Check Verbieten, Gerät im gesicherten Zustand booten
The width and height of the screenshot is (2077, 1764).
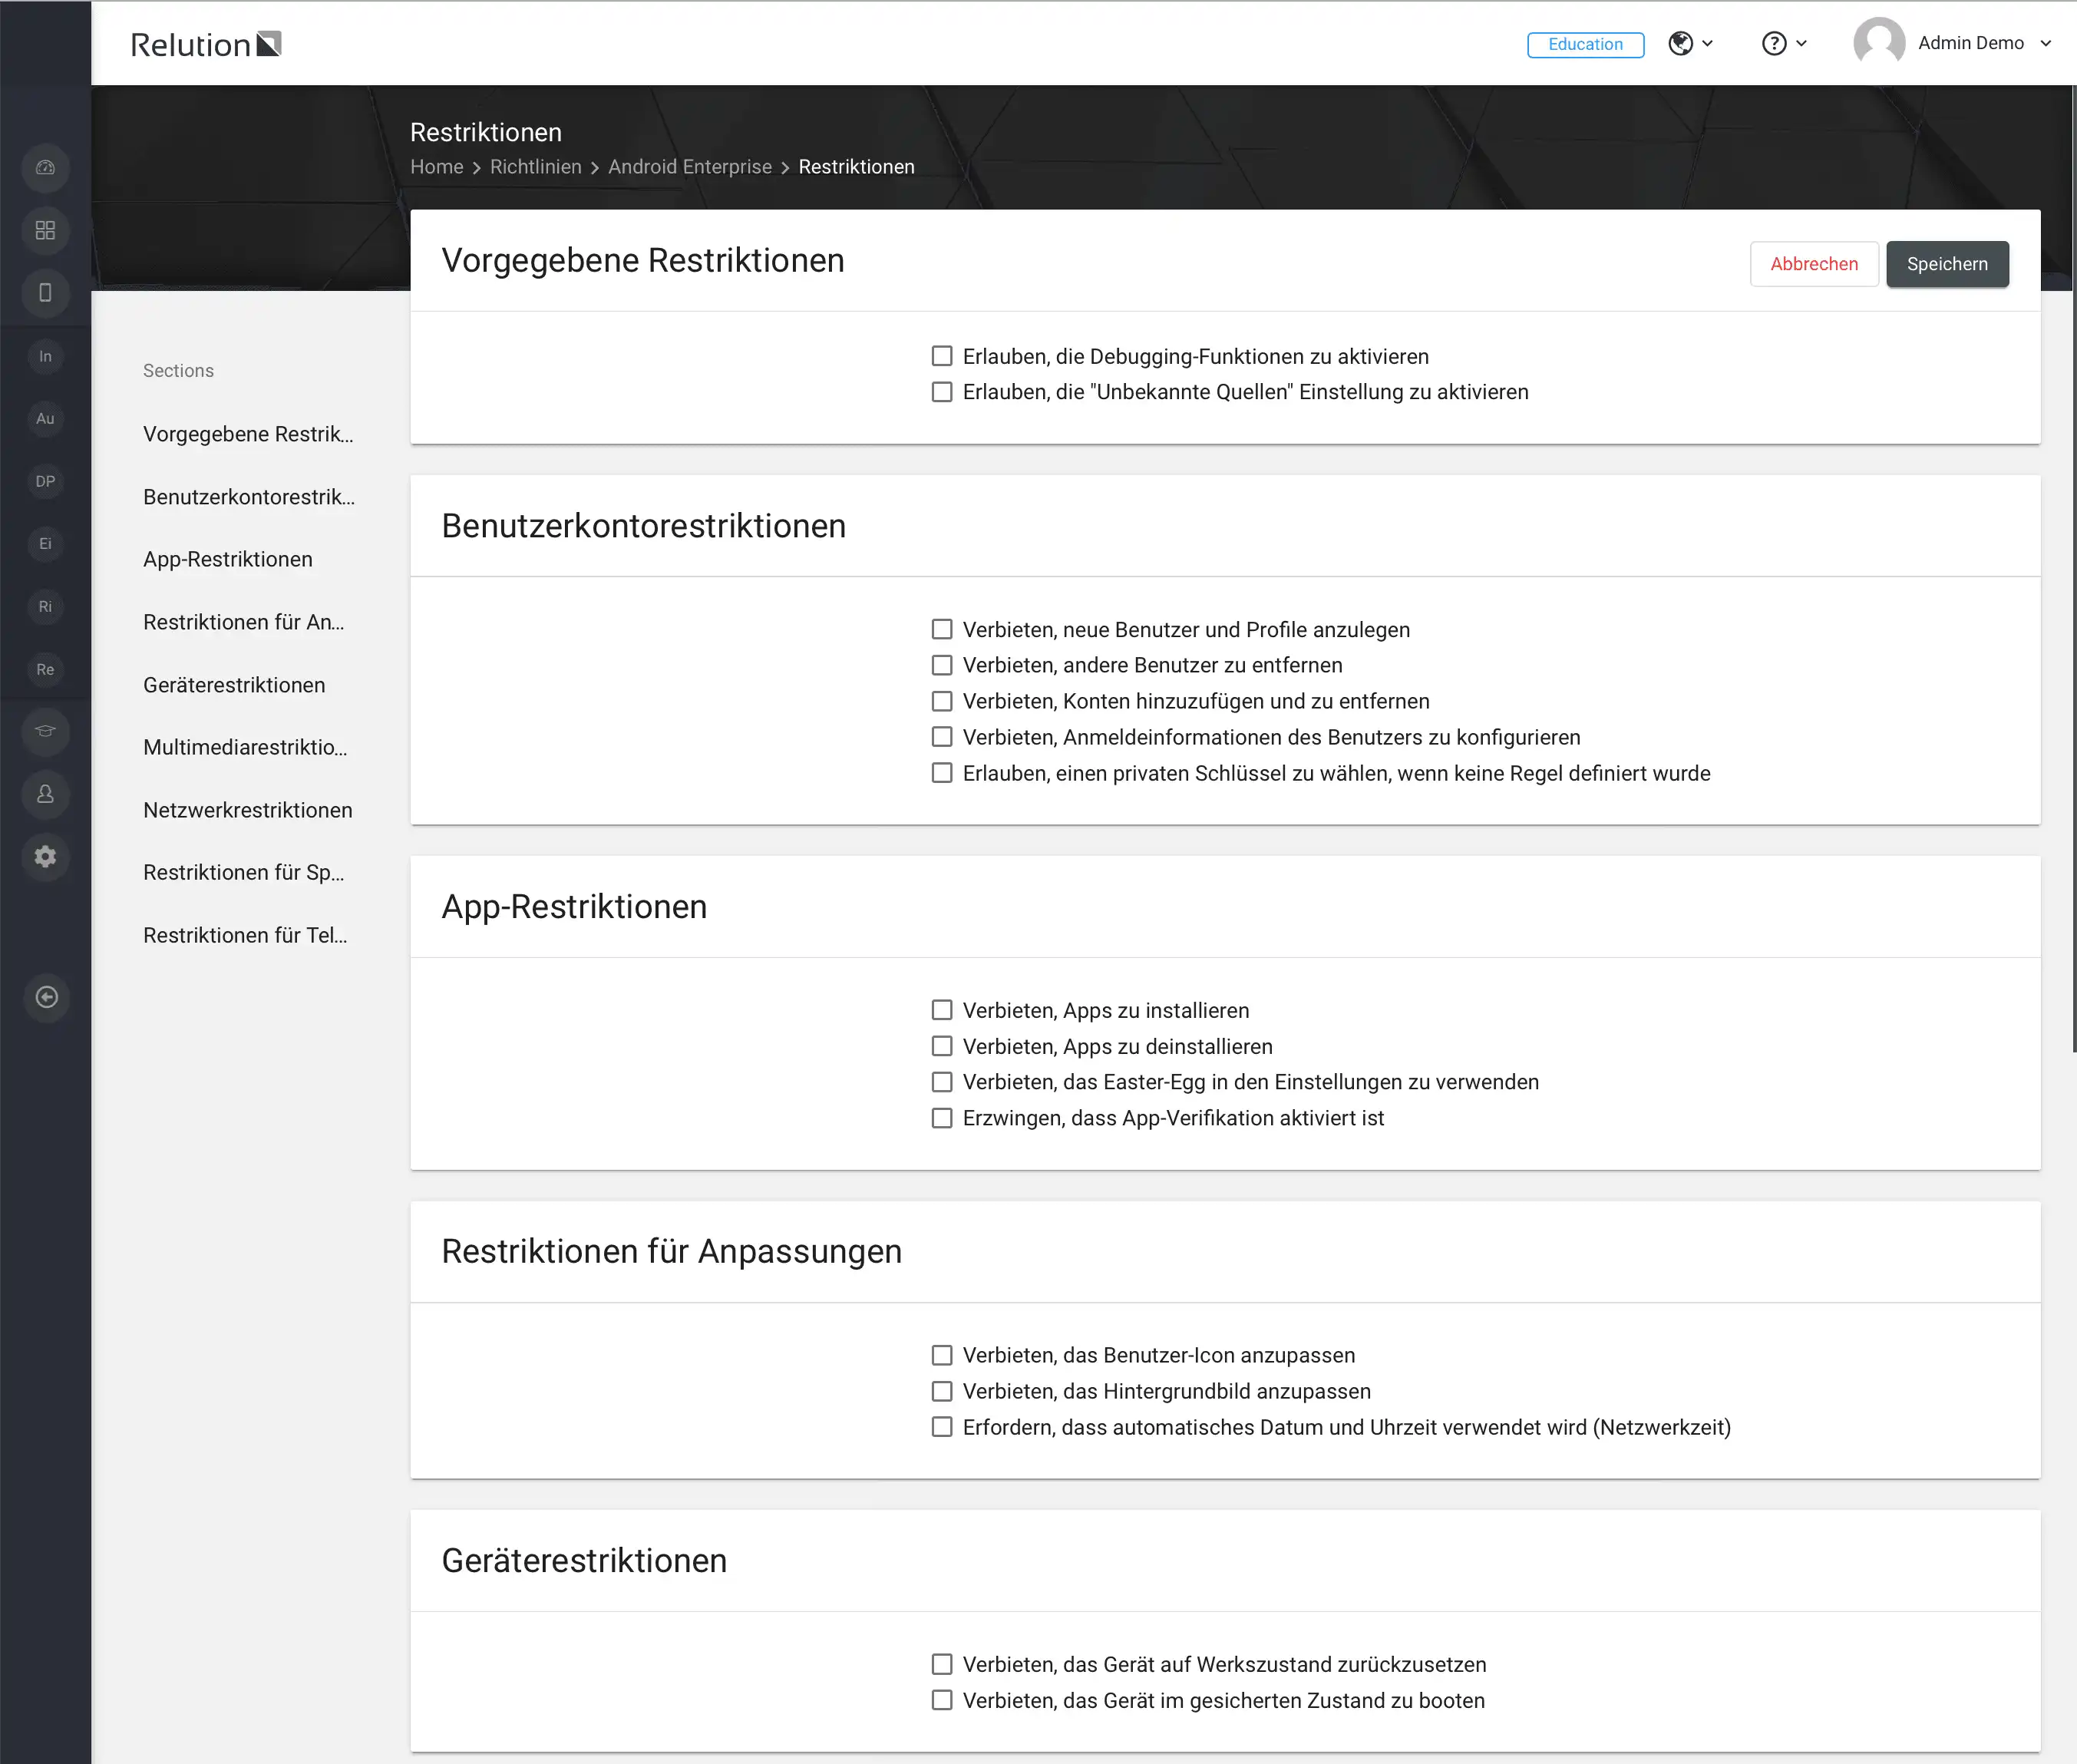pyautogui.click(x=942, y=1700)
